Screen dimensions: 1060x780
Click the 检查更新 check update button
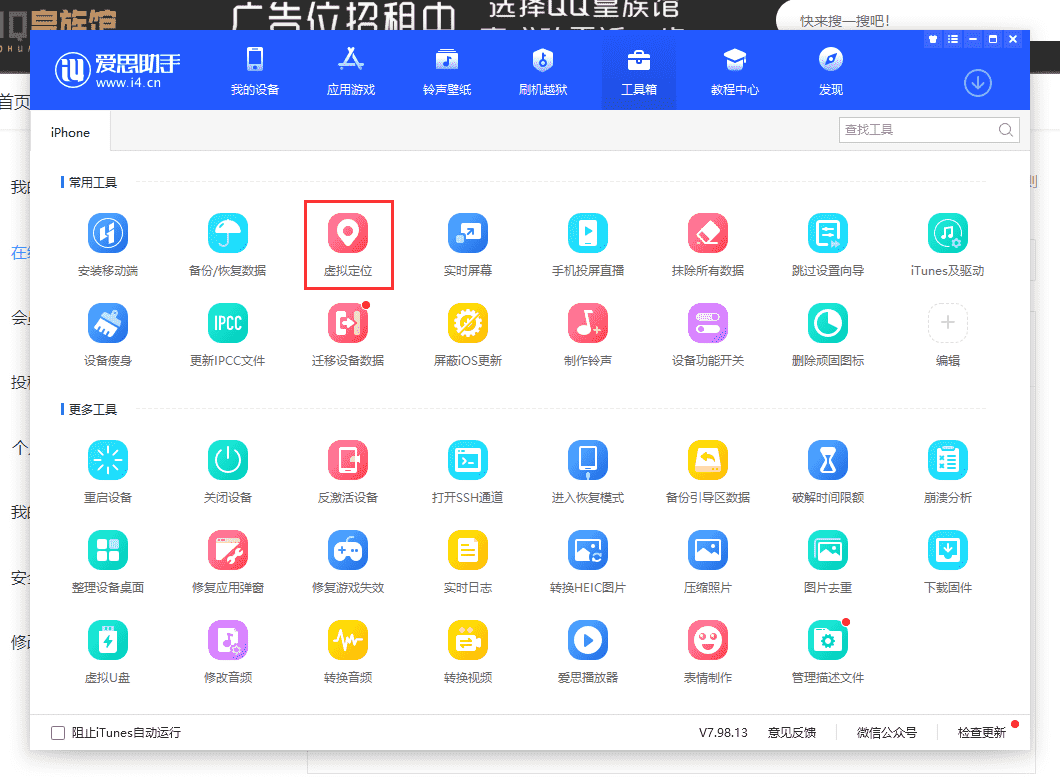point(981,733)
